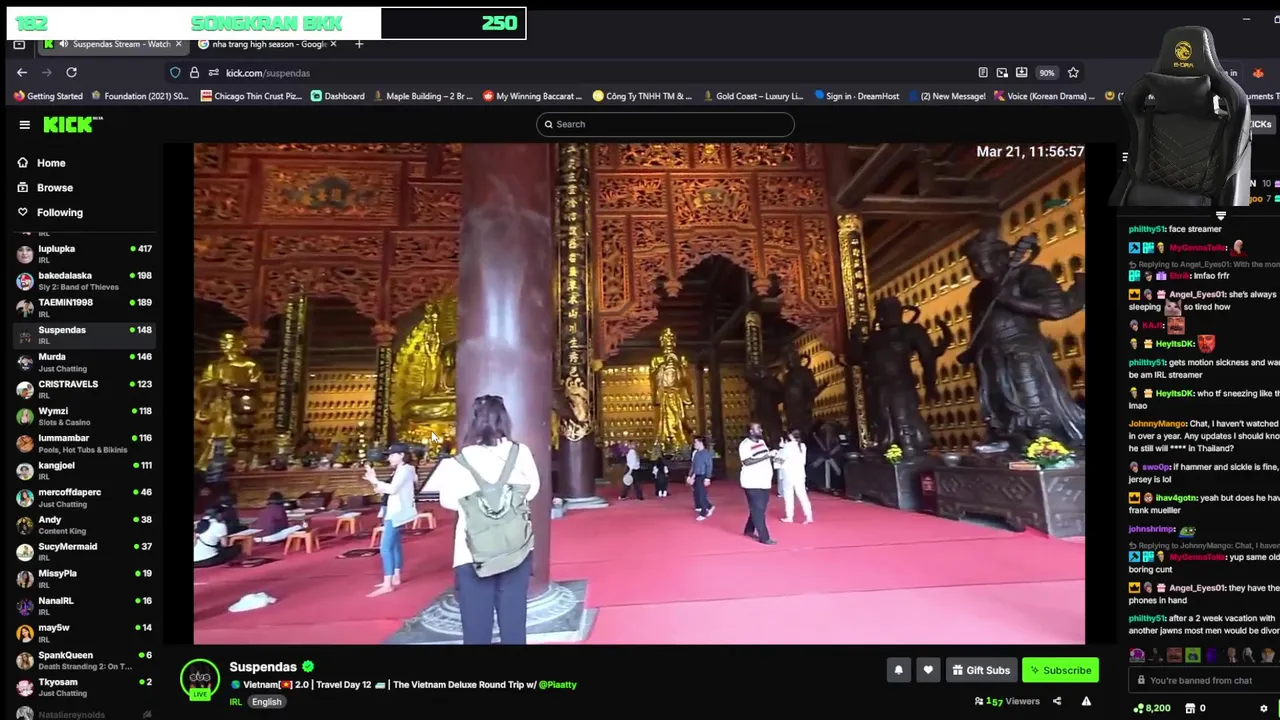The height and width of the screenshot is (720, 1280).
Task: Open mercoffdaperc channel in sidebar
Action: (84, 497)
